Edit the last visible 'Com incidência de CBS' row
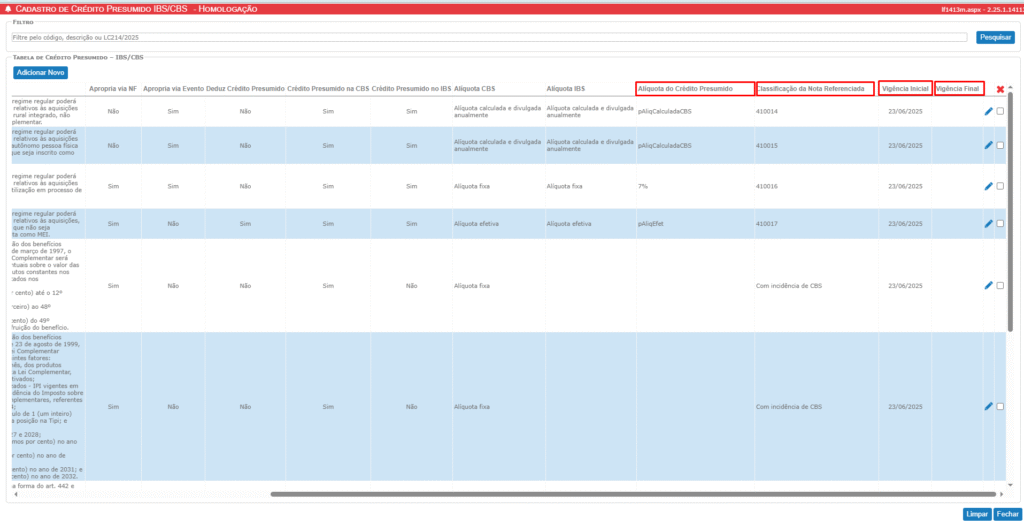The image size is (1024, 525). [x=988, y=406]
